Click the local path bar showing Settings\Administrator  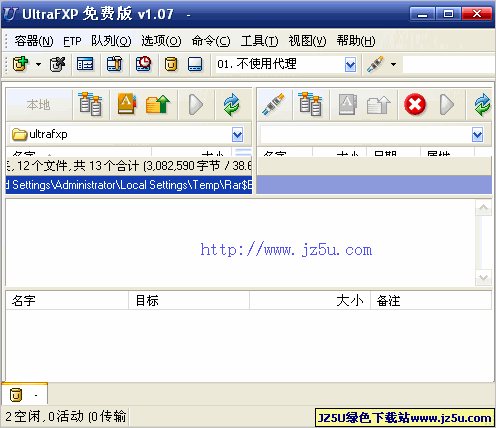click(x=129, y=185)
